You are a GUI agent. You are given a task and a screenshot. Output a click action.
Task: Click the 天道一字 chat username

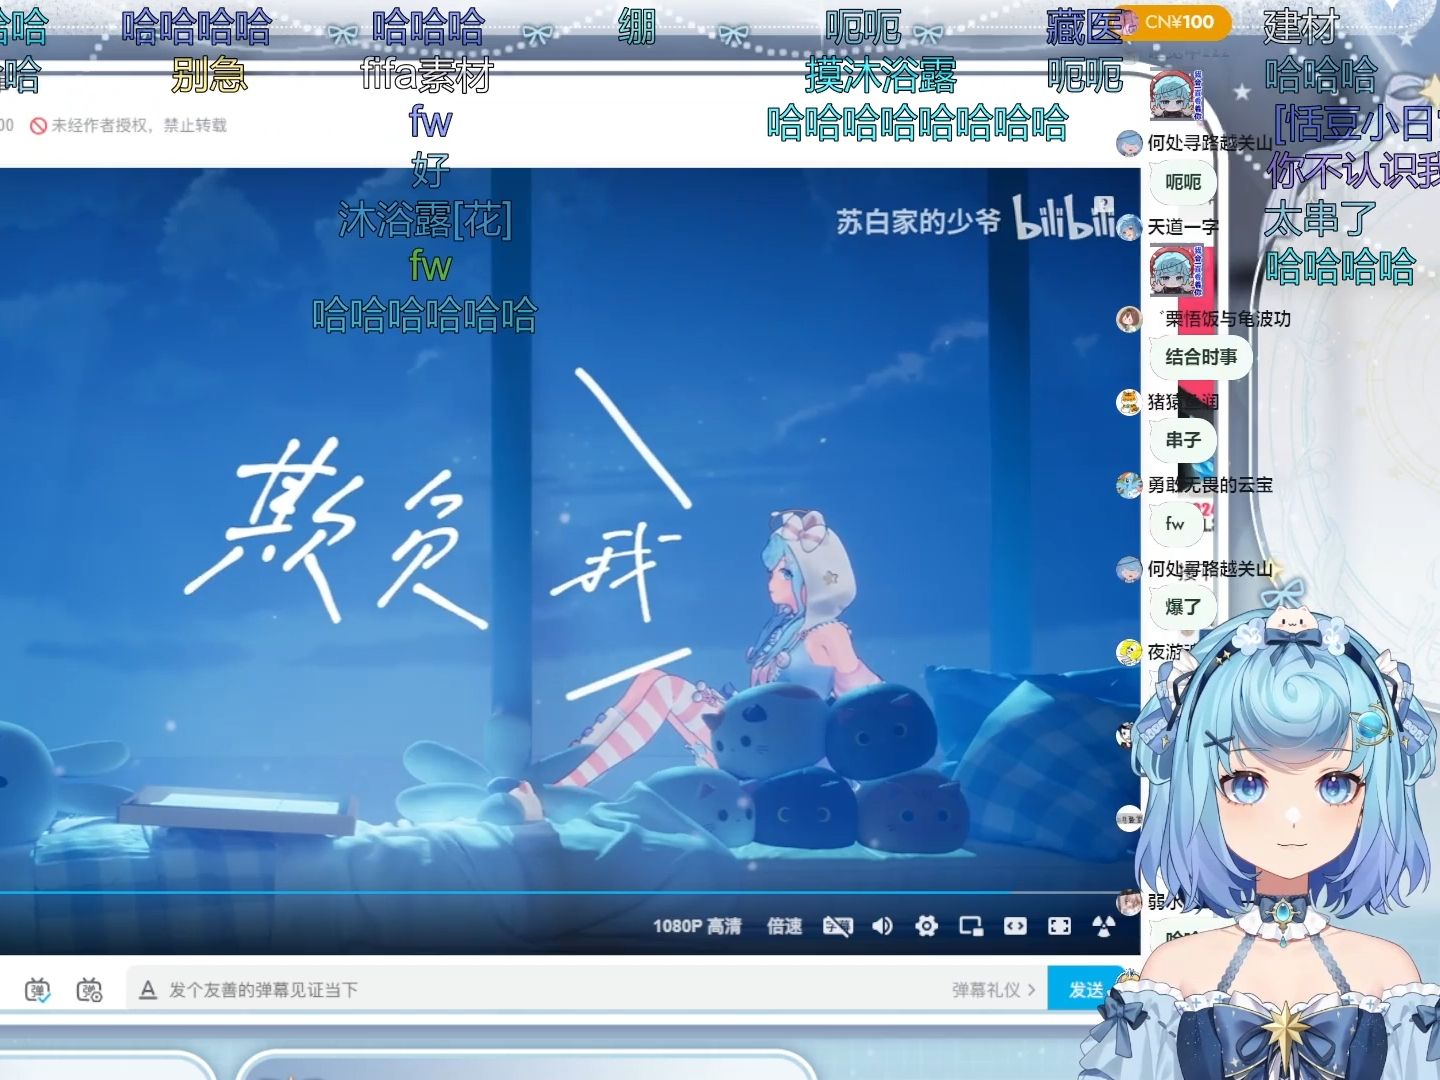[1183, 227]
